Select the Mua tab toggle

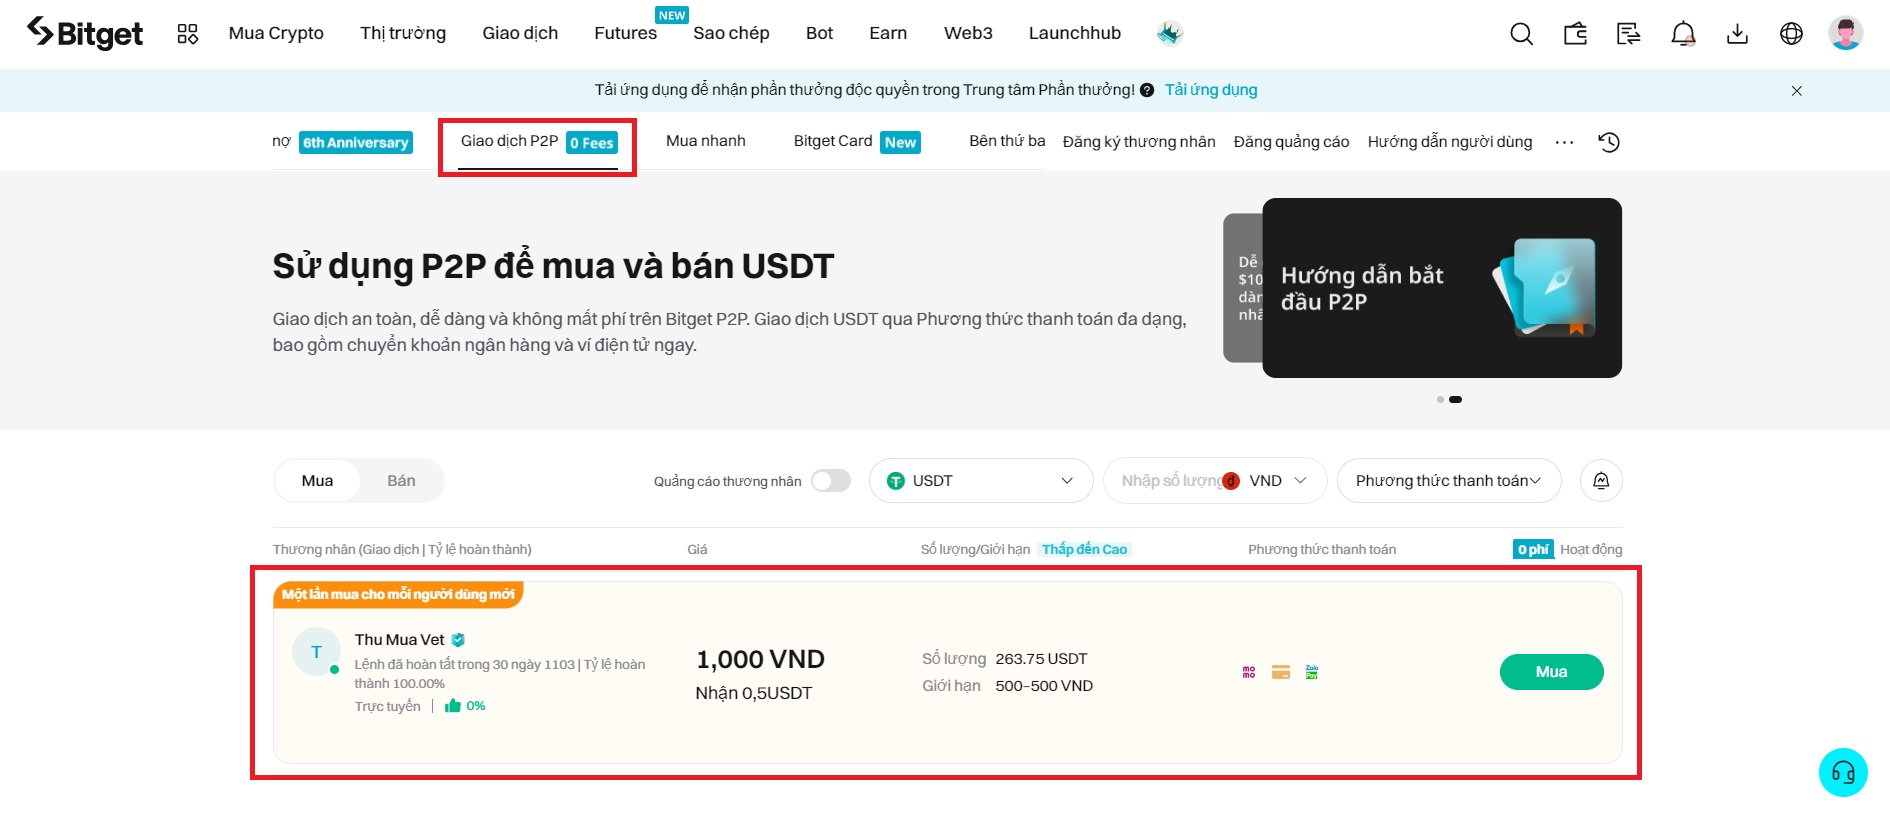click(317, 481)
